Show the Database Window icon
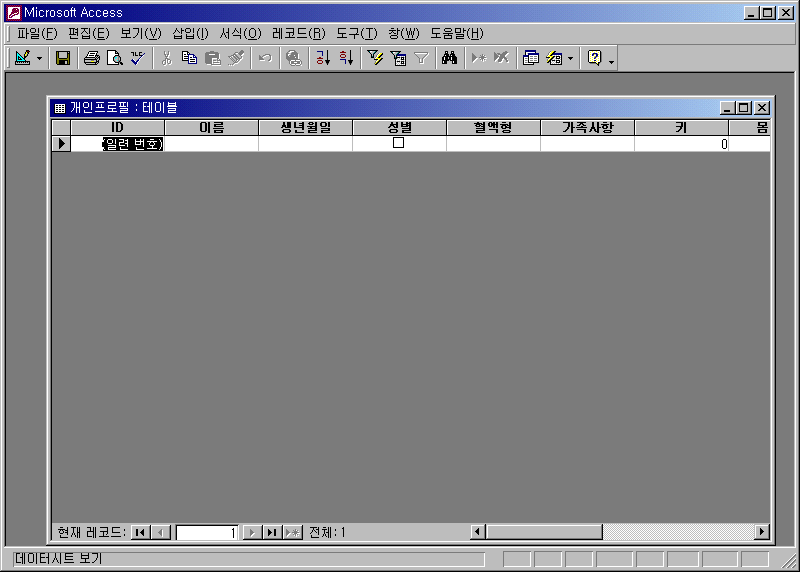Screen dimensions: 800x572 531,58
